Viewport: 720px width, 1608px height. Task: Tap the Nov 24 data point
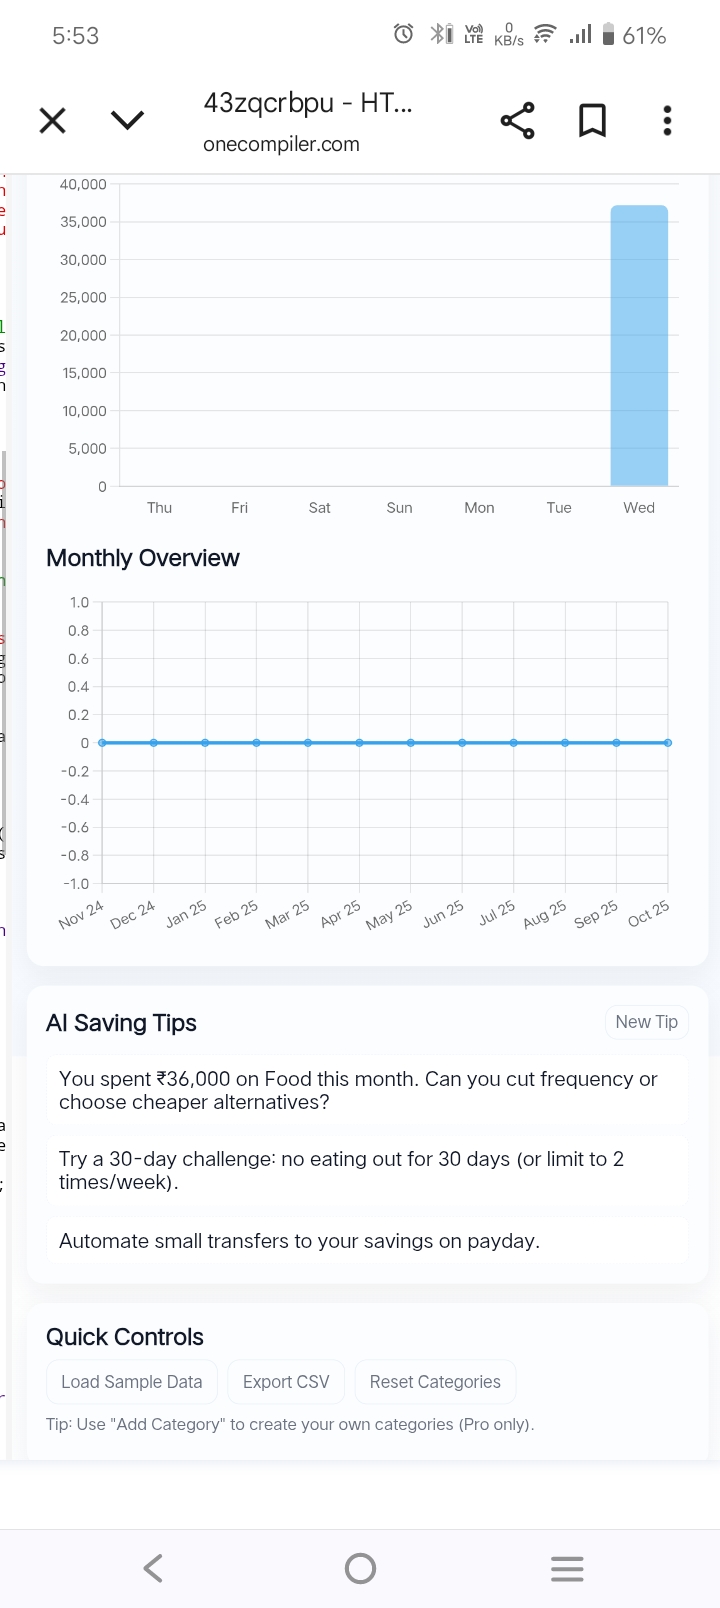pyautogui.click(x=103, y=743)
